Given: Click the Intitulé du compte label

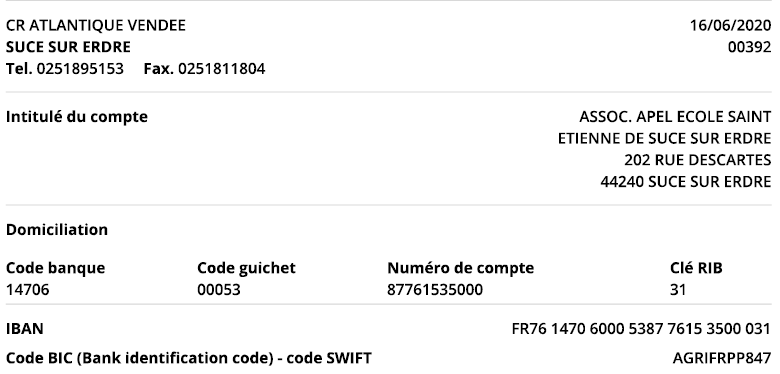Looking at the screenshot, I should 77,117.
